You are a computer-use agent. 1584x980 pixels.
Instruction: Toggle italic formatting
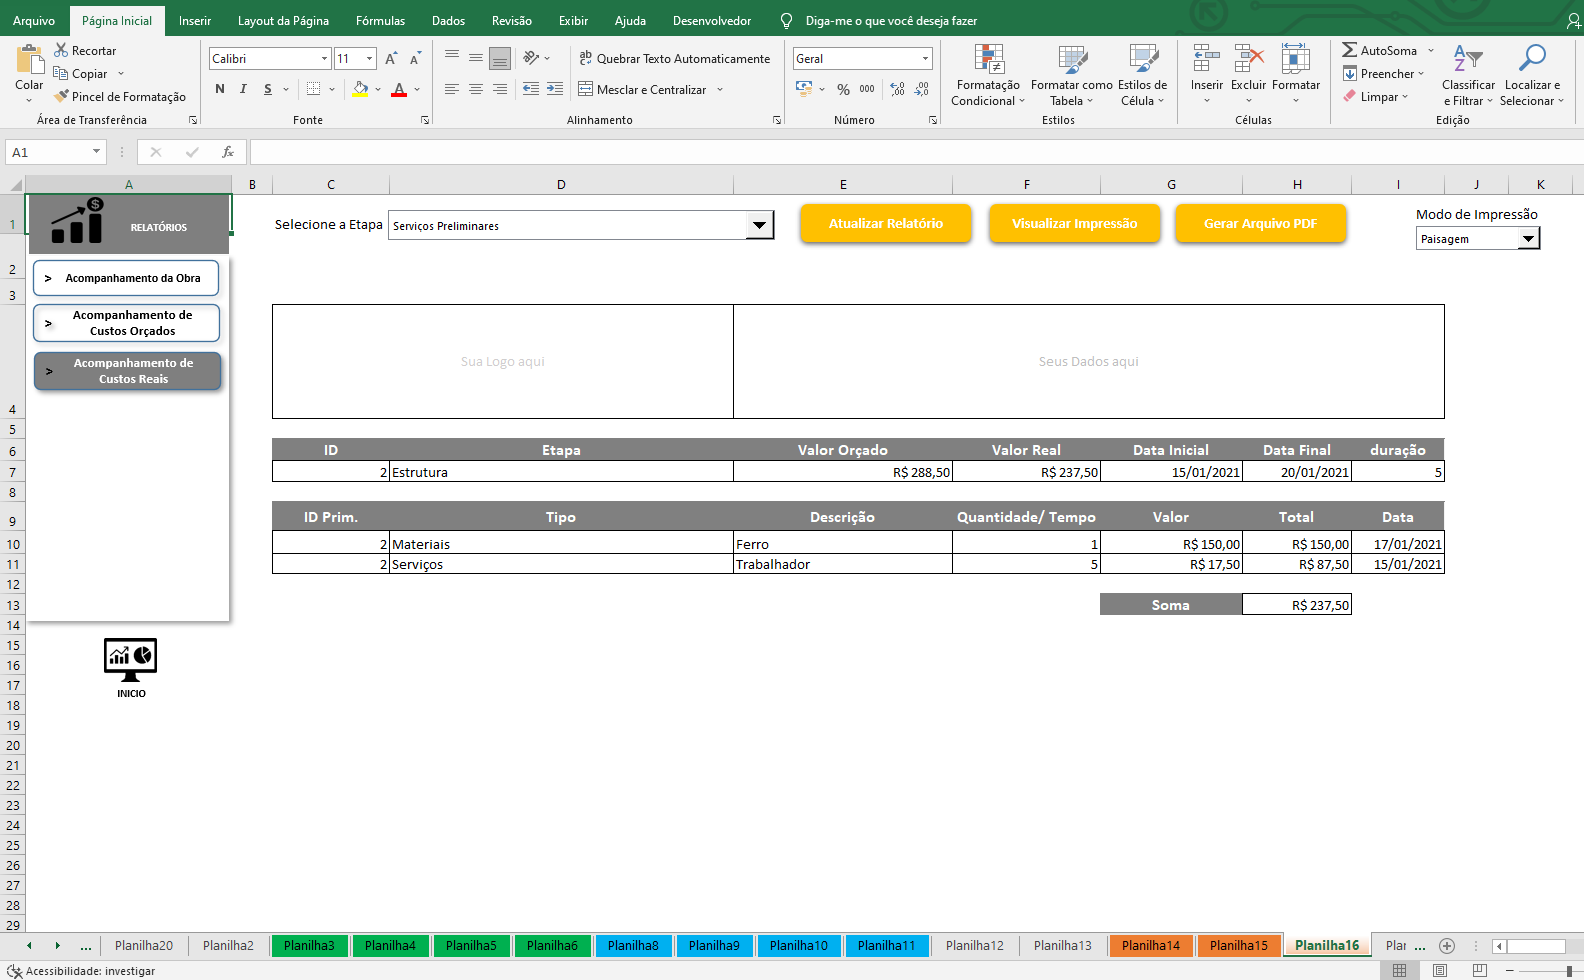coord(243,89)
